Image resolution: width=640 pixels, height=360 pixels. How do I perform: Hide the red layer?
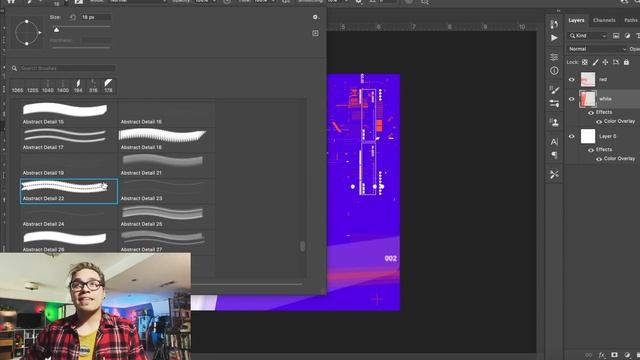(x=571, y=80)
